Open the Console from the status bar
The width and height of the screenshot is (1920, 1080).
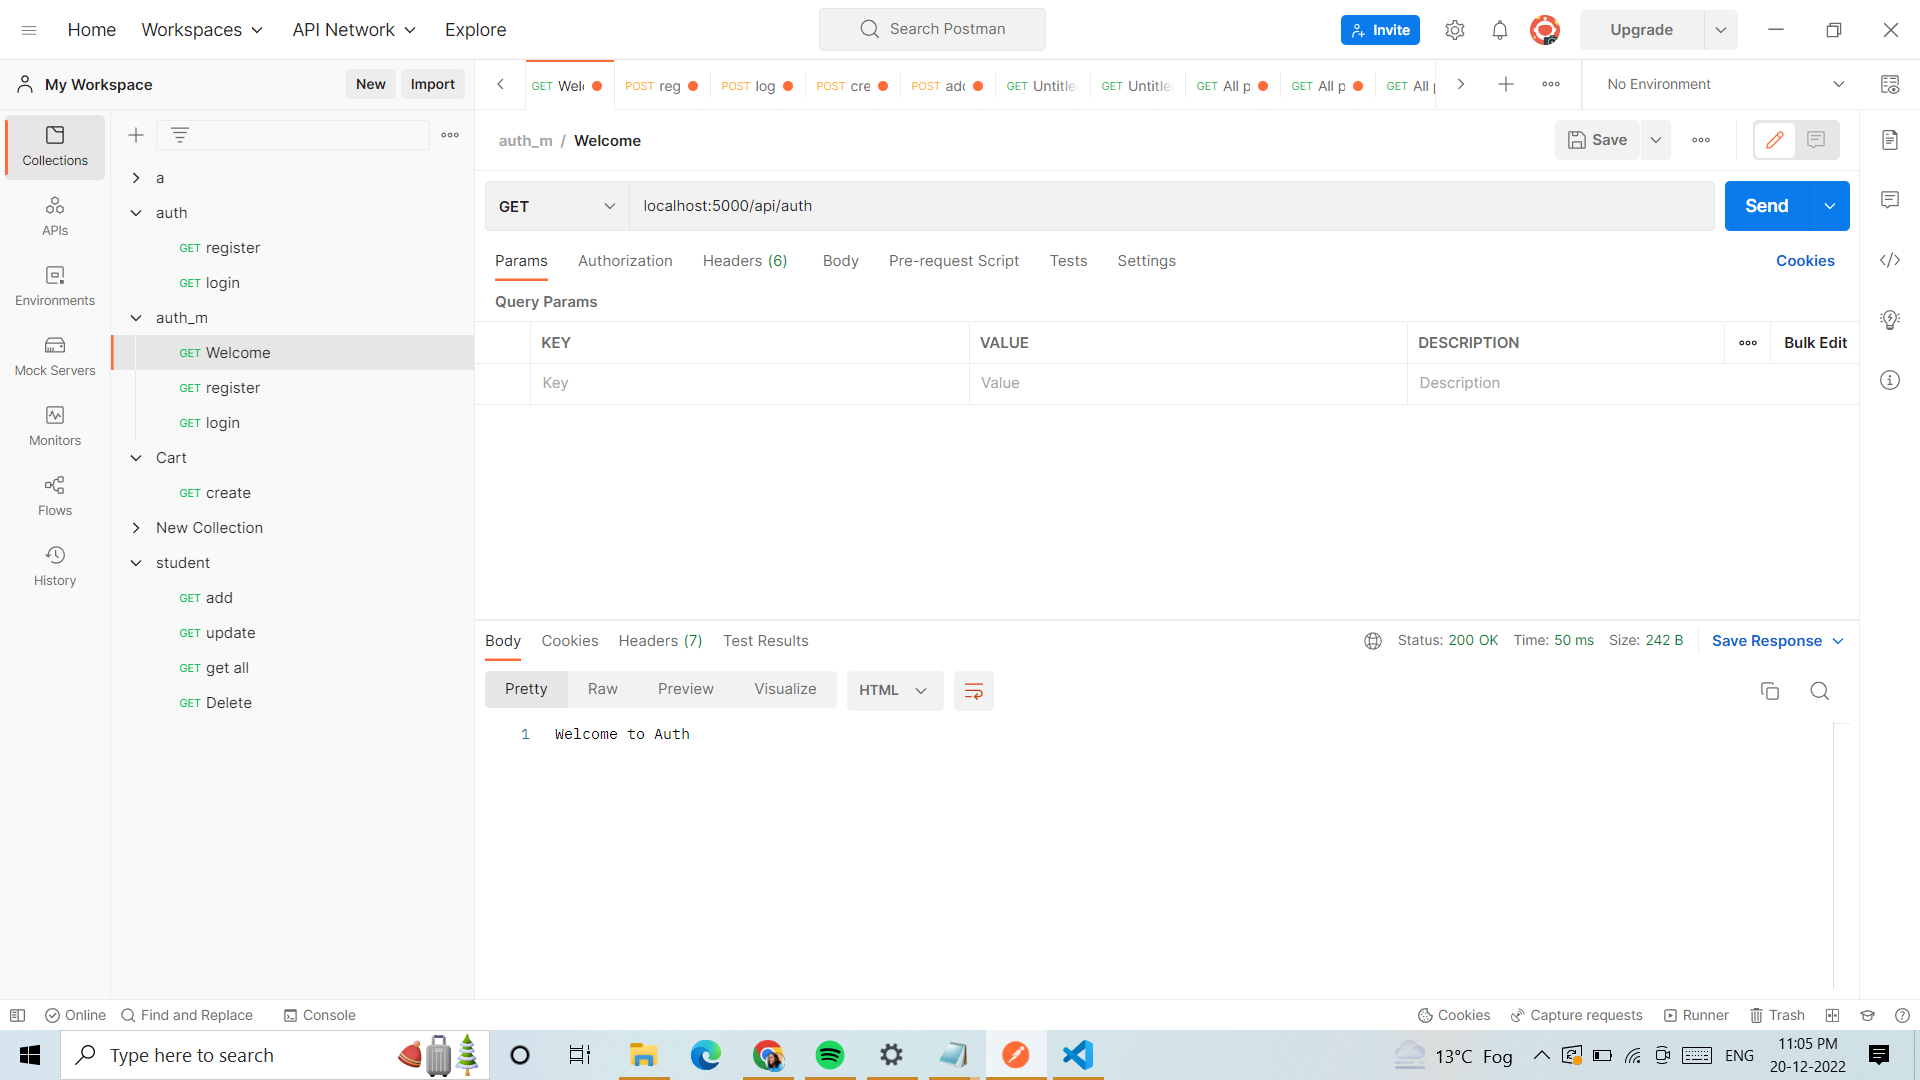[x=319, y=1015]
